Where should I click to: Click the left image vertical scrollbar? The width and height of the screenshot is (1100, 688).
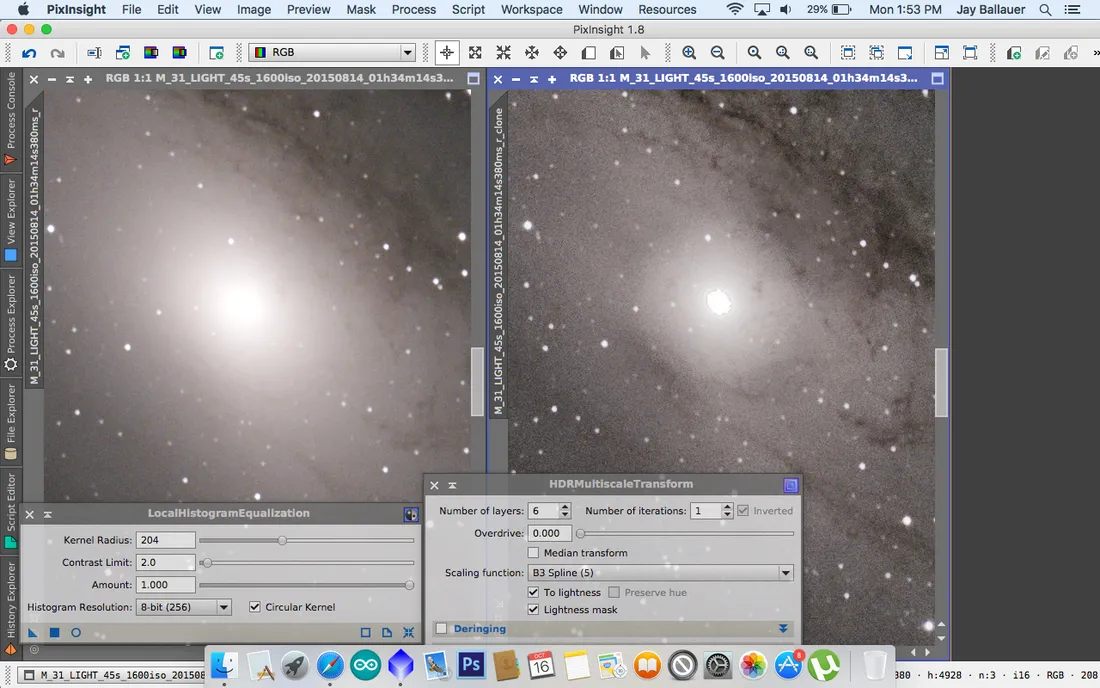pyautogui.click(x=477, y=381)
